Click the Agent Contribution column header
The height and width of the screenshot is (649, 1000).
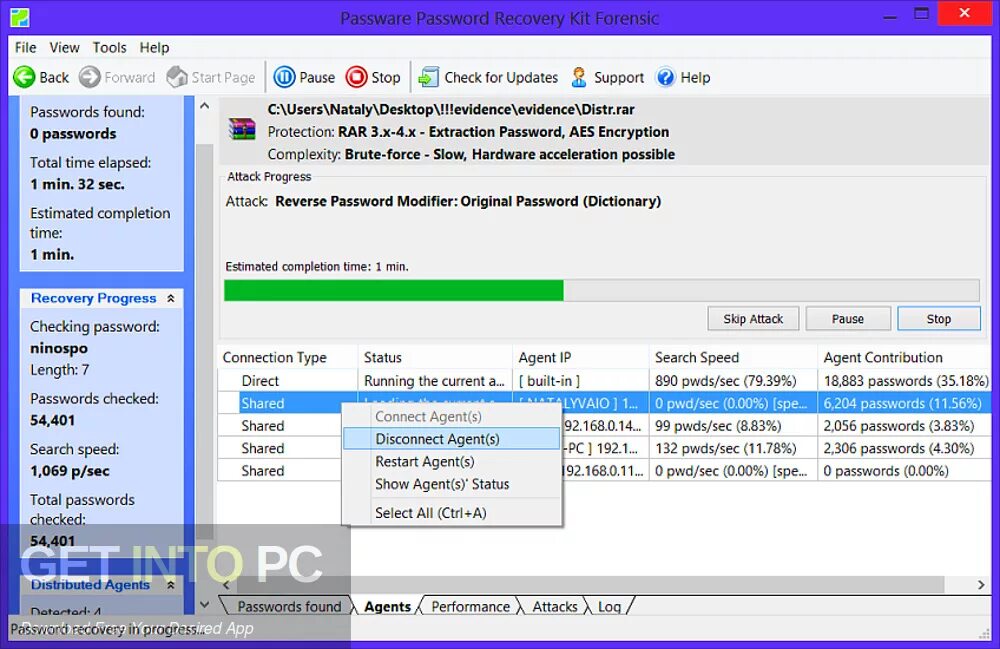pyautogui.click(x=905, y=358)
